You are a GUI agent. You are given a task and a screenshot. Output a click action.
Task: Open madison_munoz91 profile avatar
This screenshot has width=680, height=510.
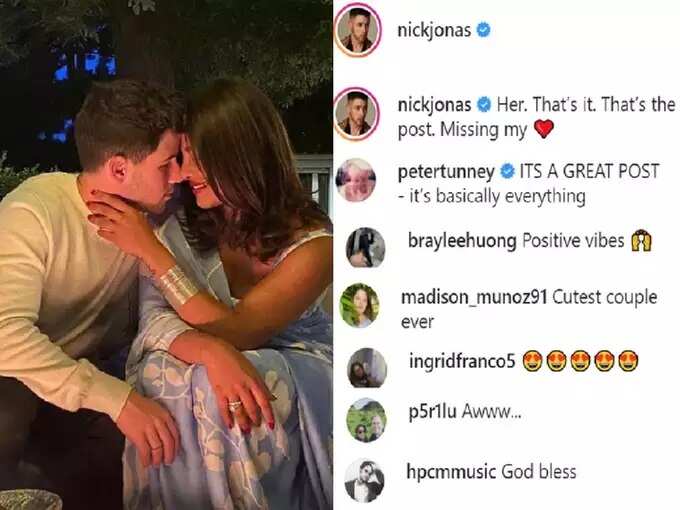tap(359, 305)
